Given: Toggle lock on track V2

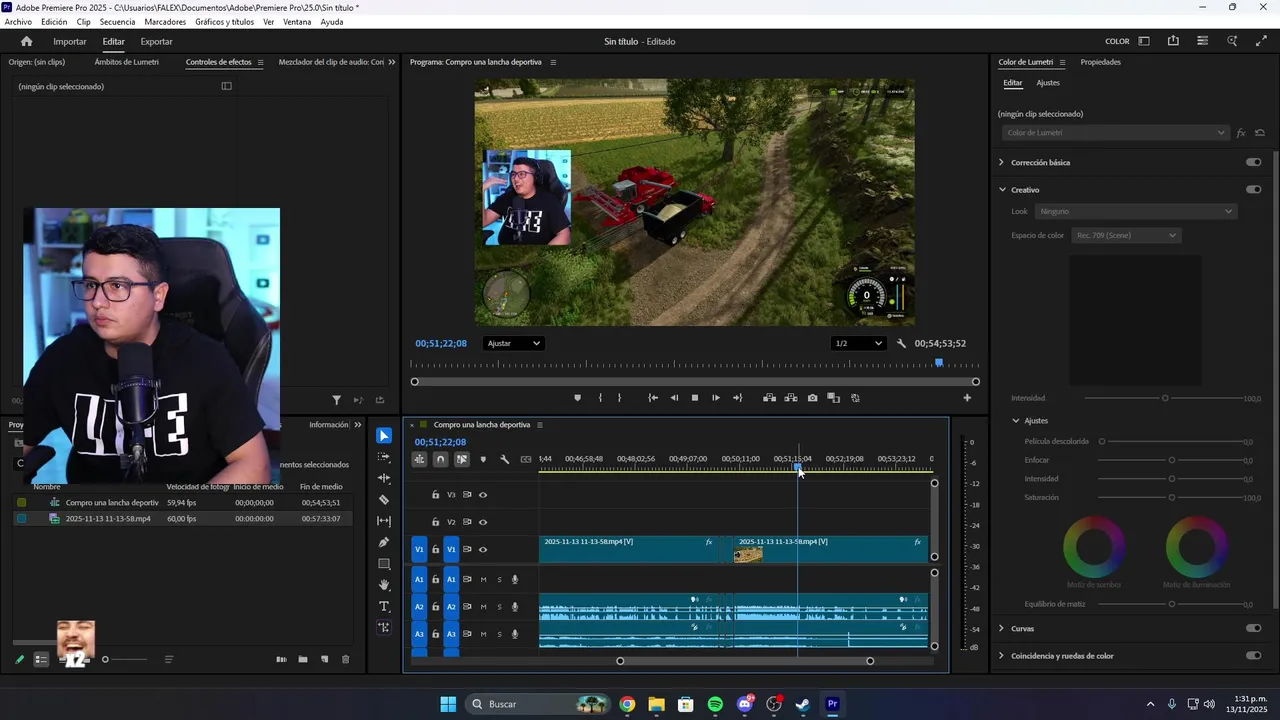Looking at the screenshot, I should pos(435,522).
